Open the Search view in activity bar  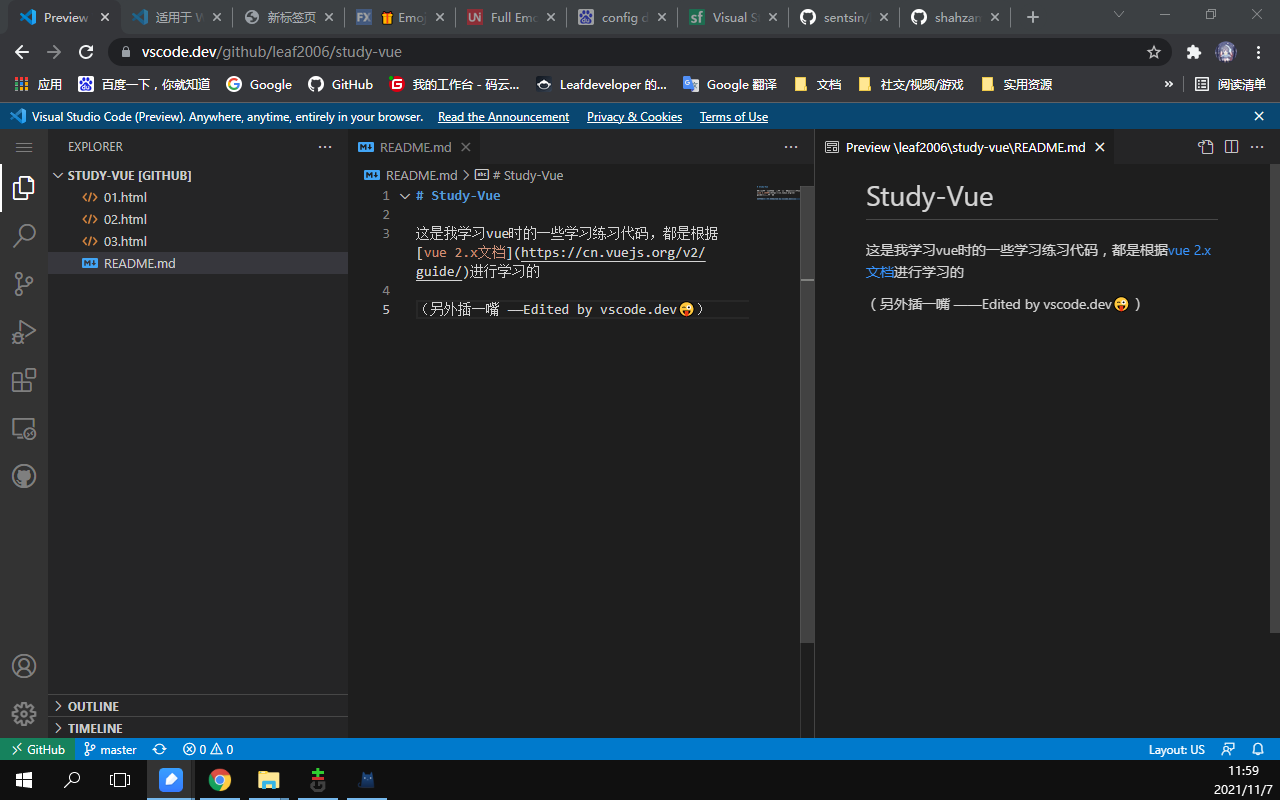(x=24, y=236)
